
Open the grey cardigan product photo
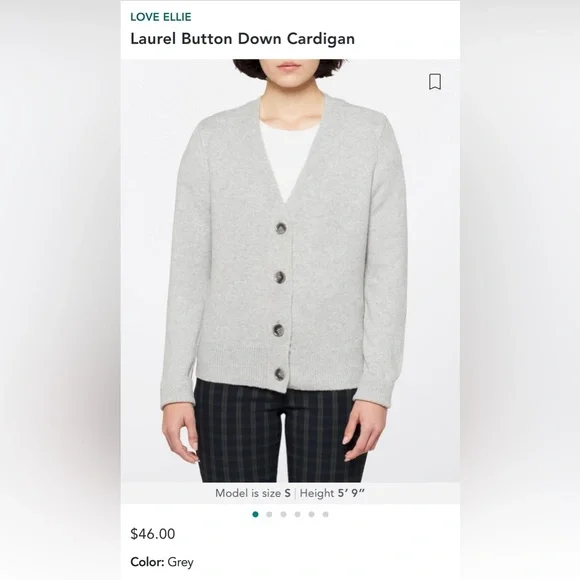pos(290,271)
